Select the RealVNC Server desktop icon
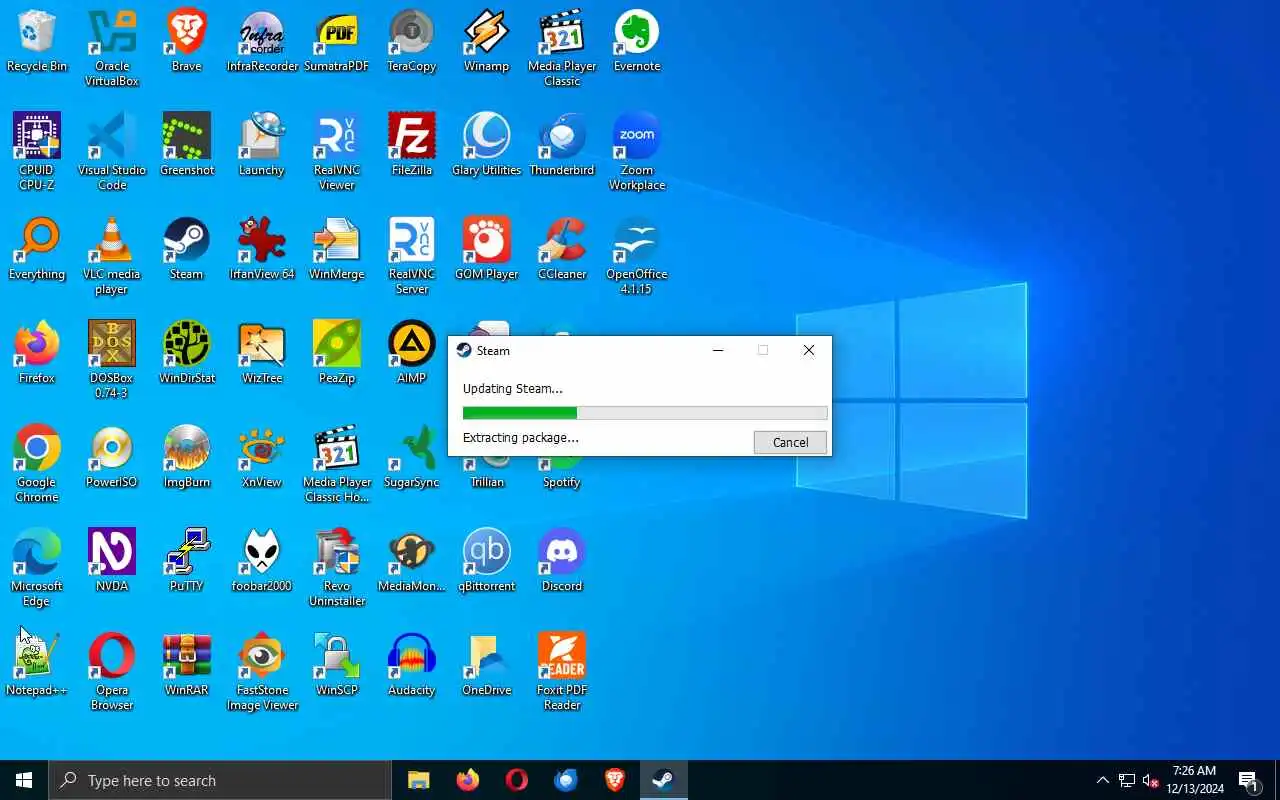 point(412,256)
